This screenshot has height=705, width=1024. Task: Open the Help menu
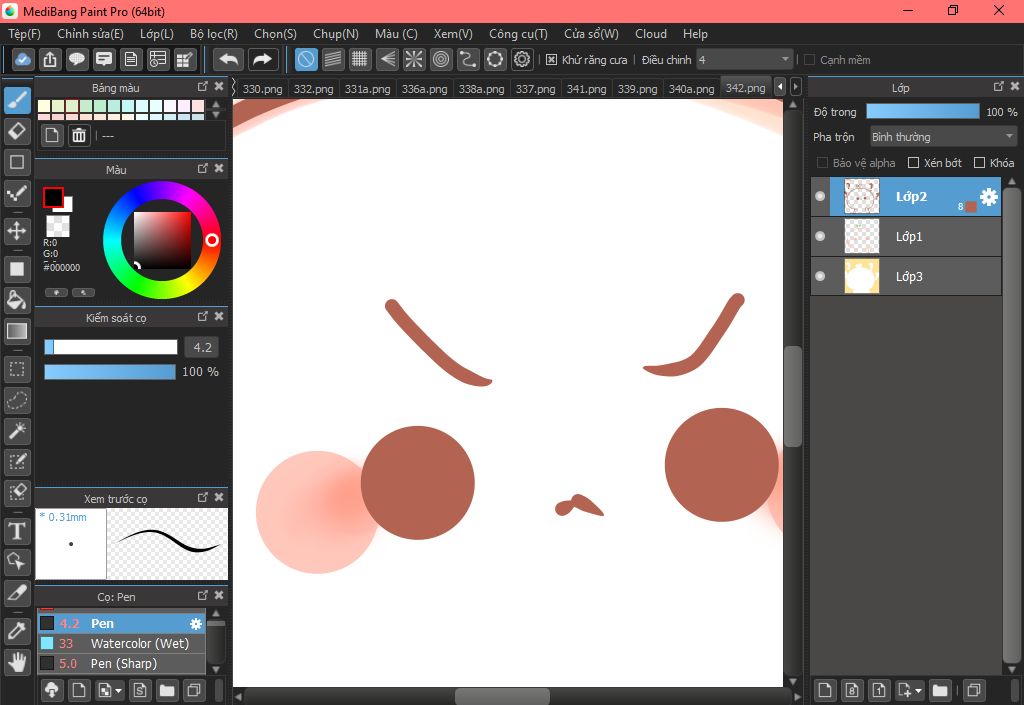pyautogui.click(x=695, y=34)
